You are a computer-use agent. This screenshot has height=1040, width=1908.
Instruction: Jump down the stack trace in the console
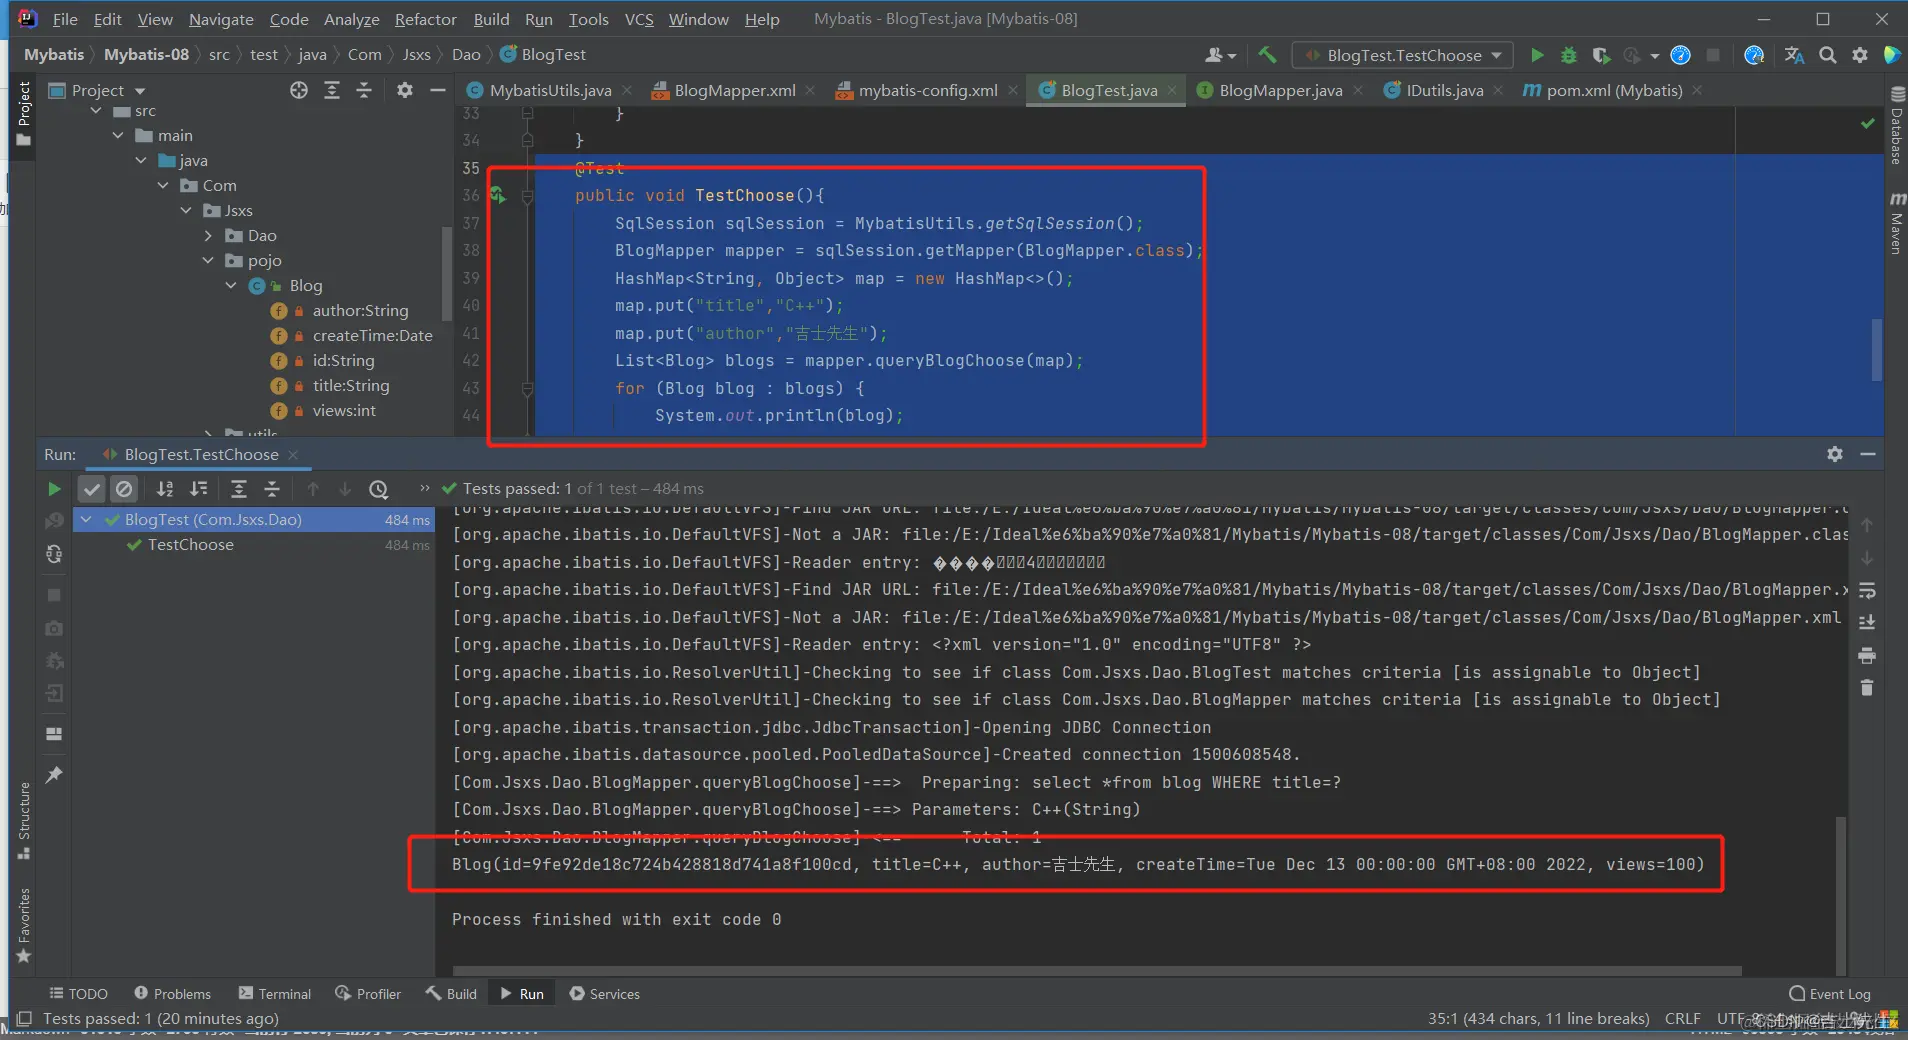1867,558
